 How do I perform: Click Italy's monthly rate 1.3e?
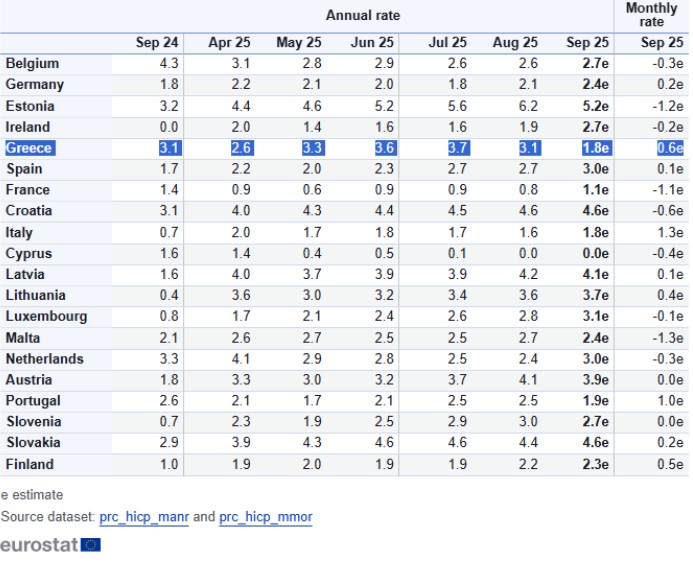click(668, 233)
